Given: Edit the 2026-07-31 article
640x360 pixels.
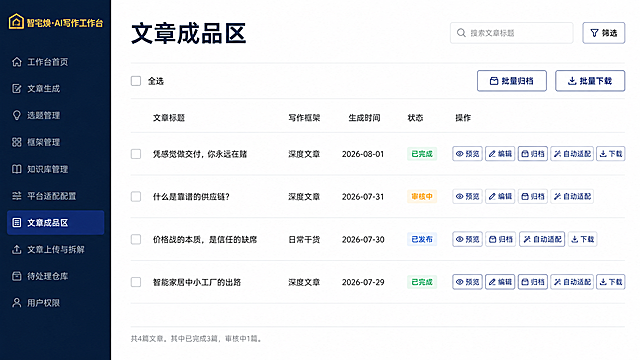Looking at the screenshot, I should click(x=500, y=196).
